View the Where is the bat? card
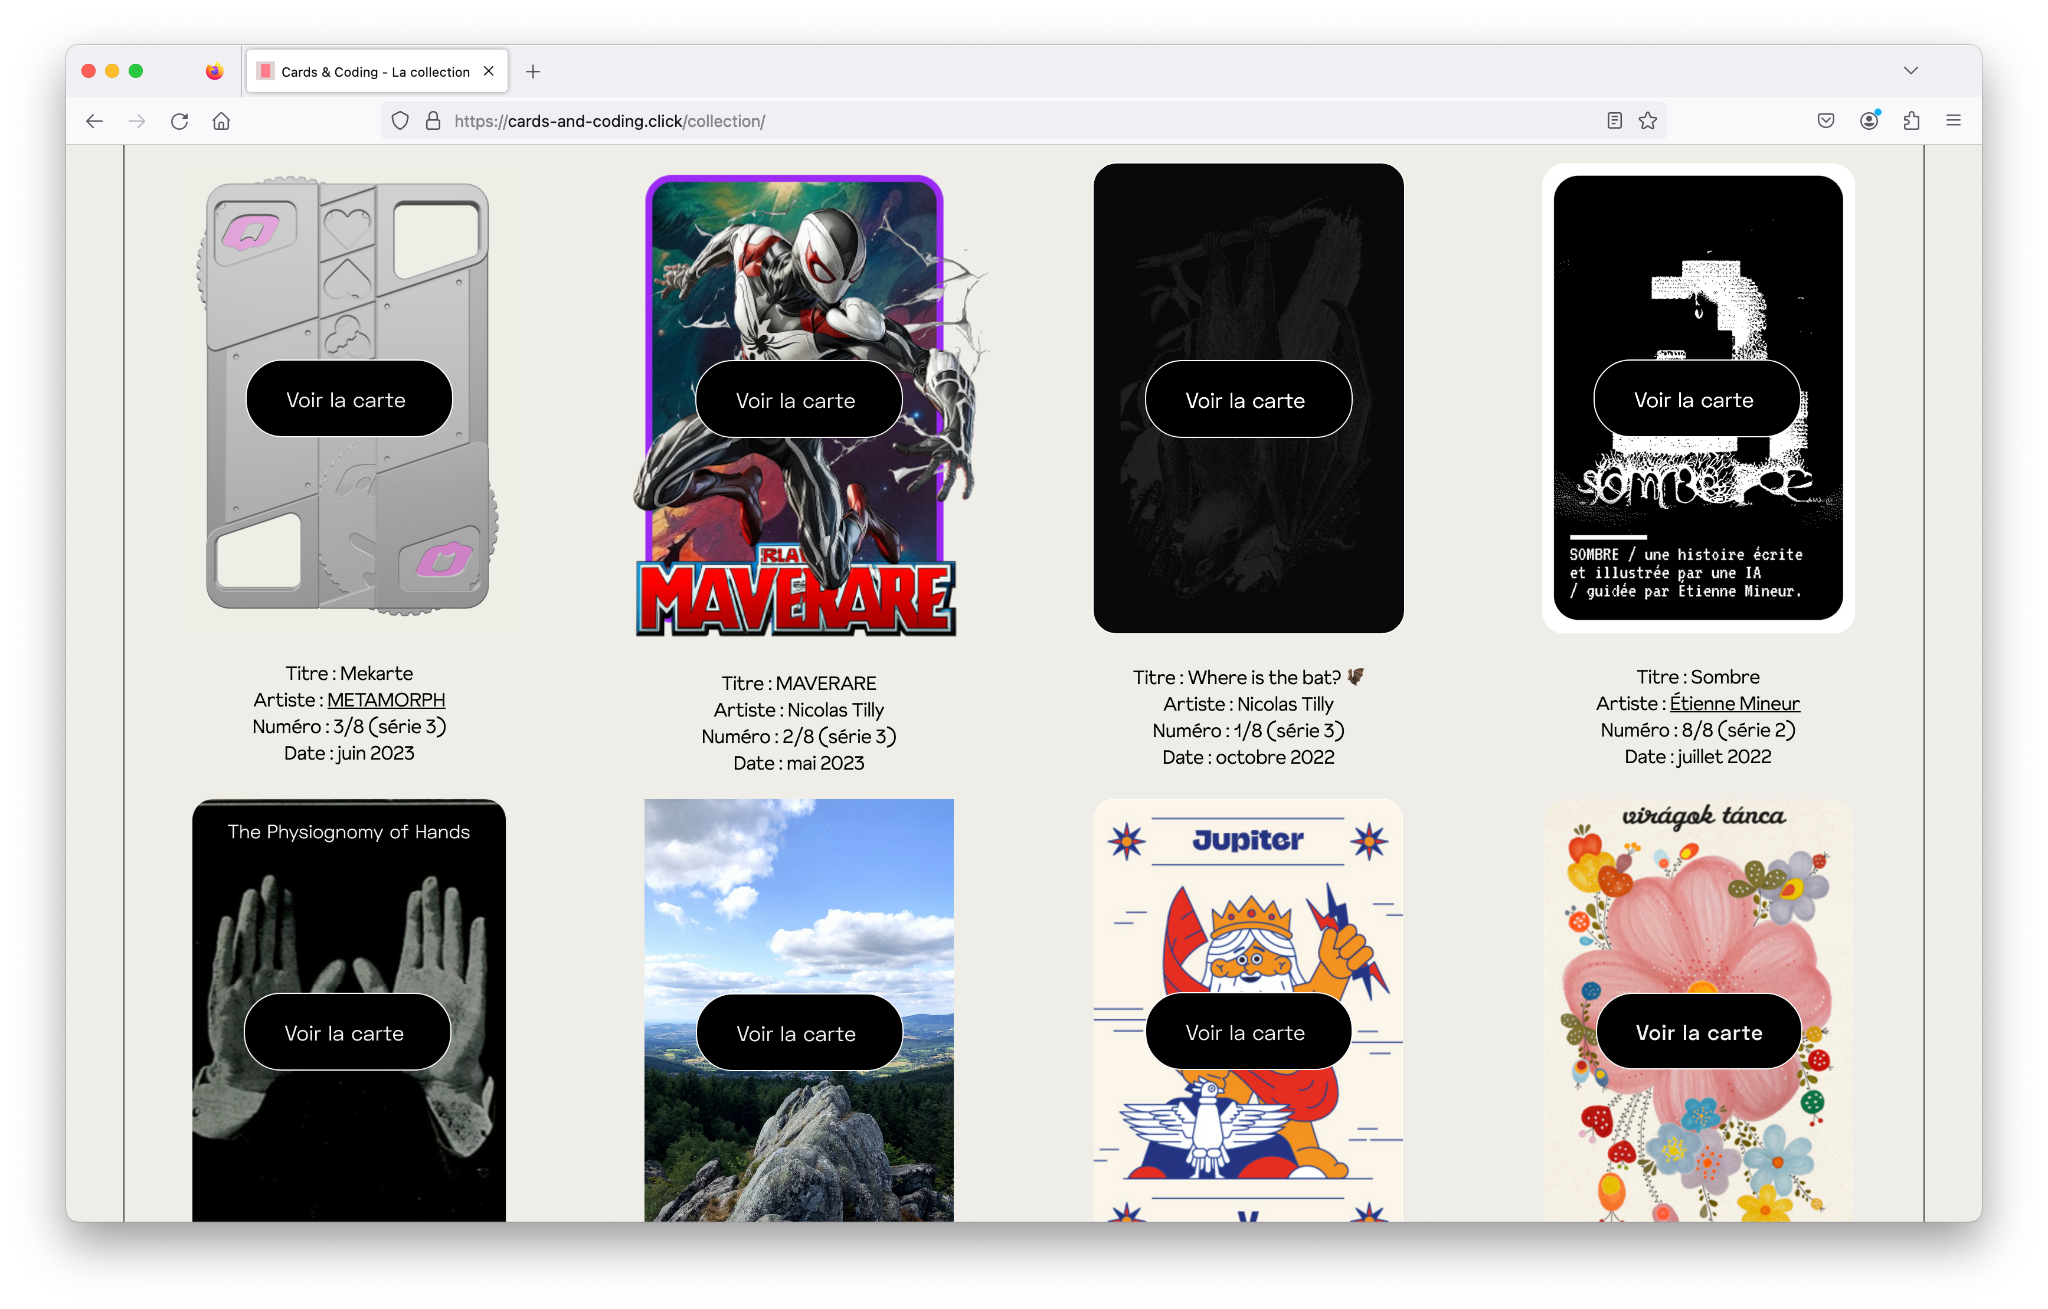 (1247, 401)
